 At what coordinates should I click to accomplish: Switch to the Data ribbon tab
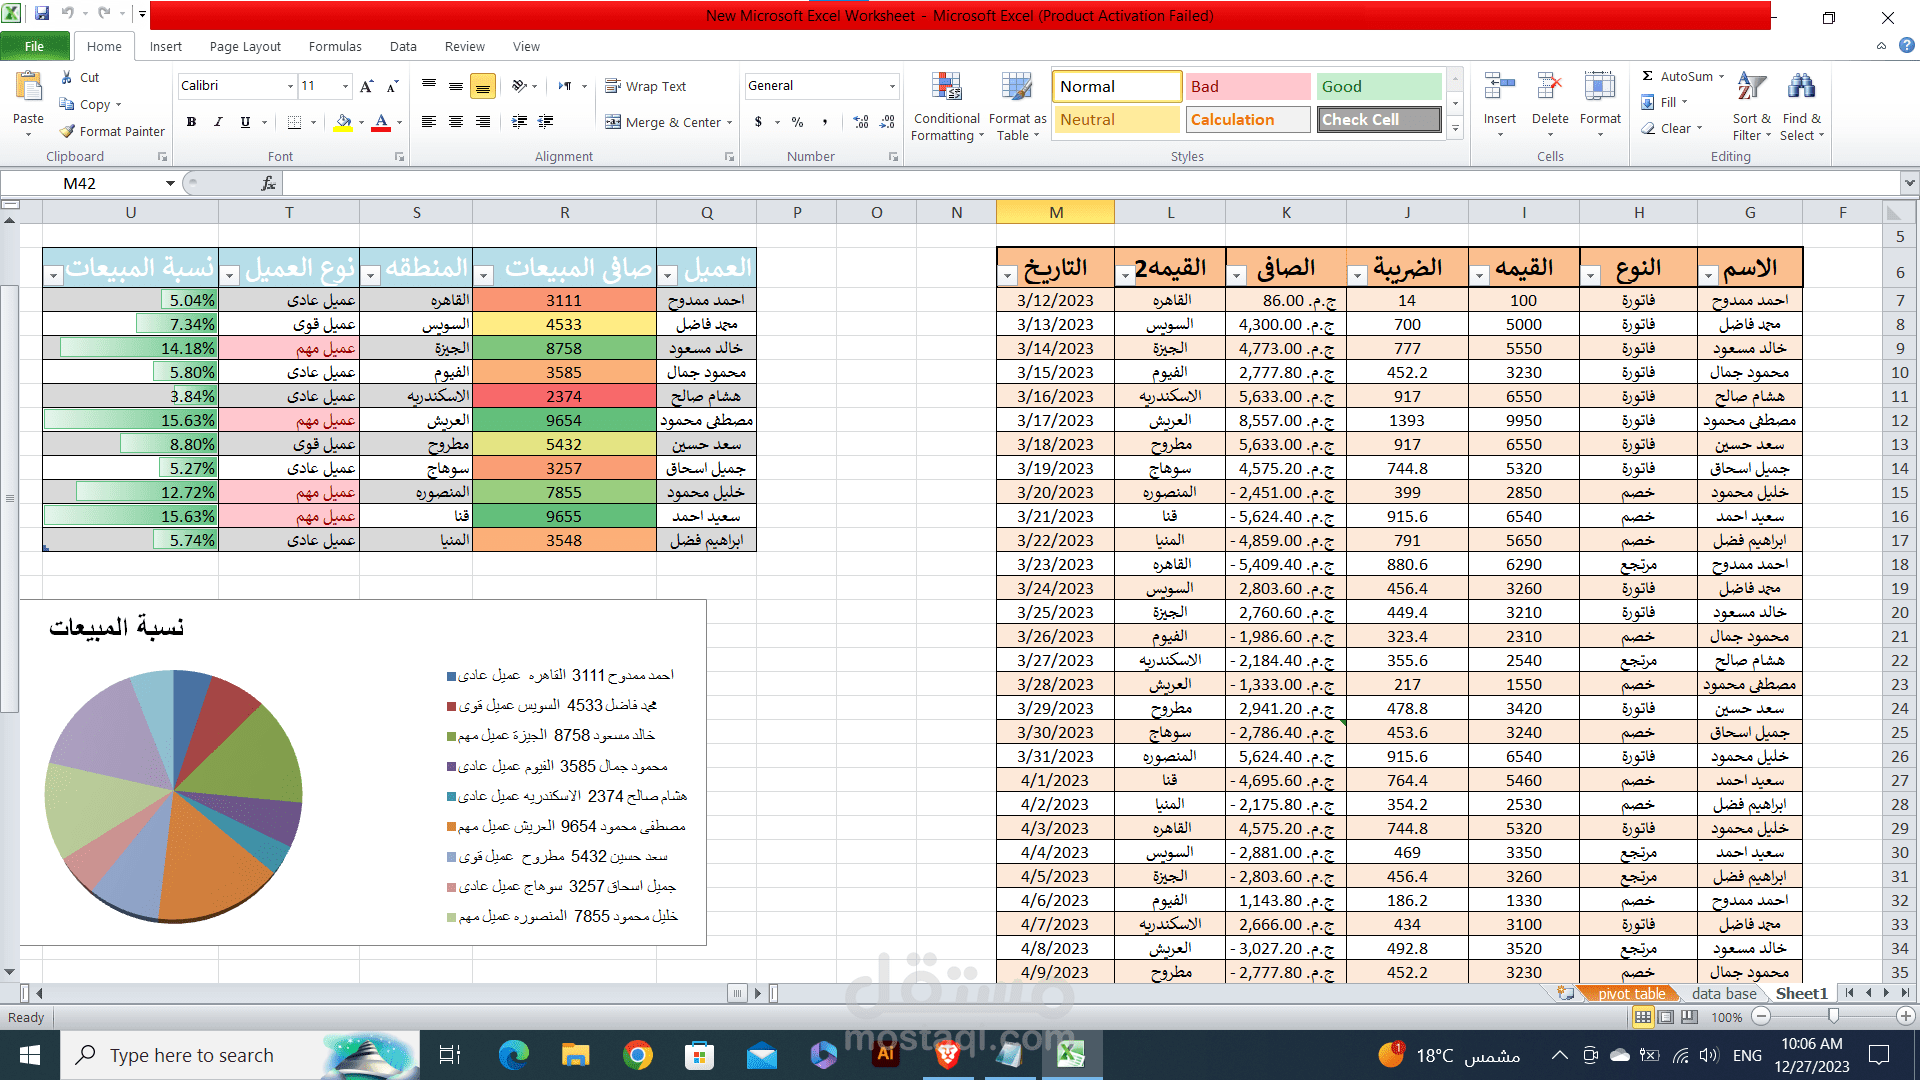[403, 46]
